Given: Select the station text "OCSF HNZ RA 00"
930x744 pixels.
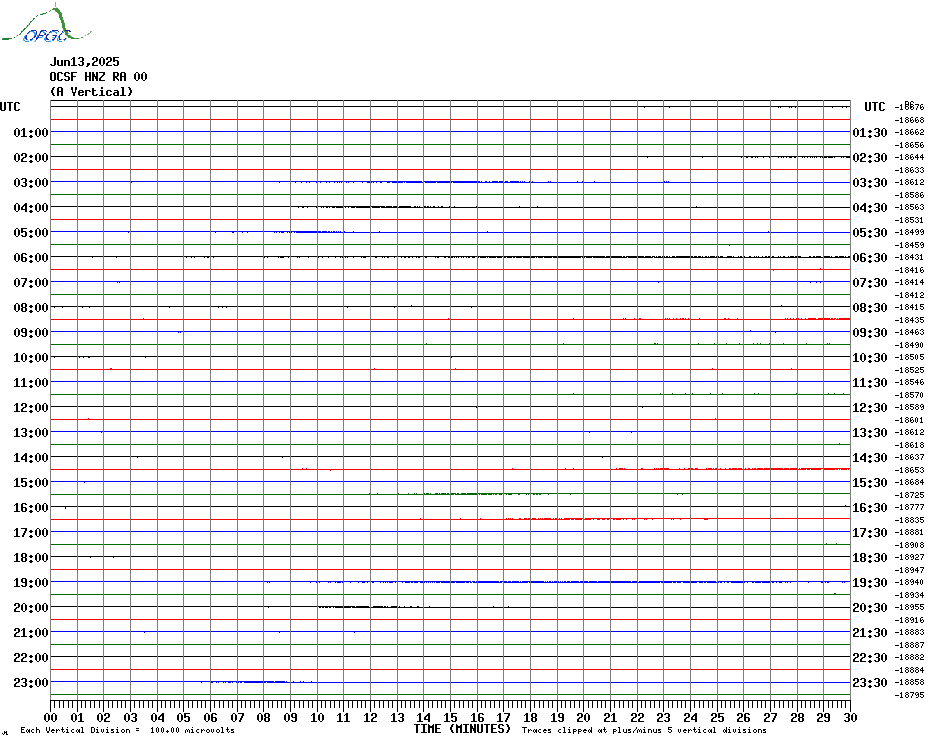Looking at the screenshot, I should coord(98,77).
